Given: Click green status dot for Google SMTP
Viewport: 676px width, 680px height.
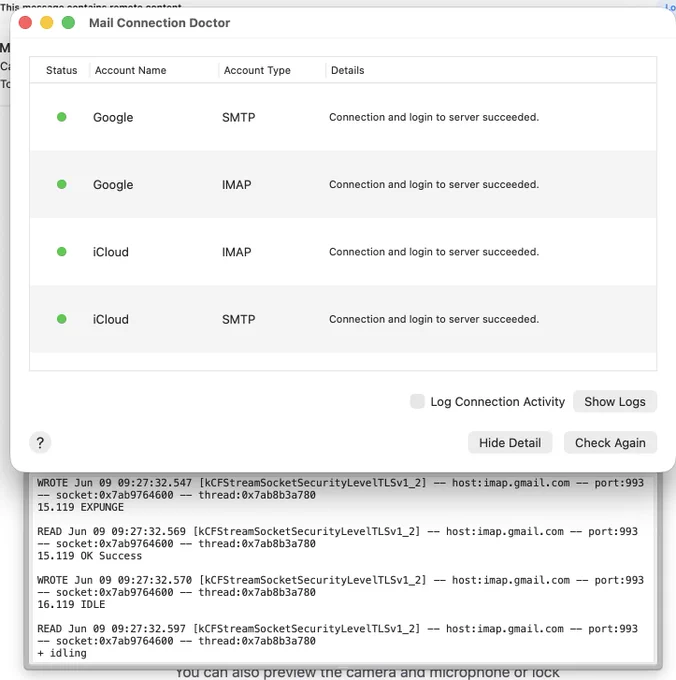Looking at the screenshot, I should (62, 117).
